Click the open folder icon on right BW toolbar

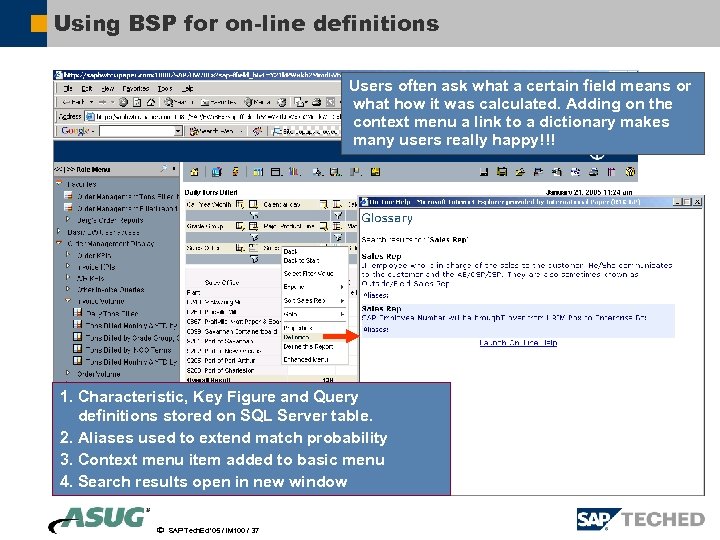pyautogui.click(x=520, y=172)
